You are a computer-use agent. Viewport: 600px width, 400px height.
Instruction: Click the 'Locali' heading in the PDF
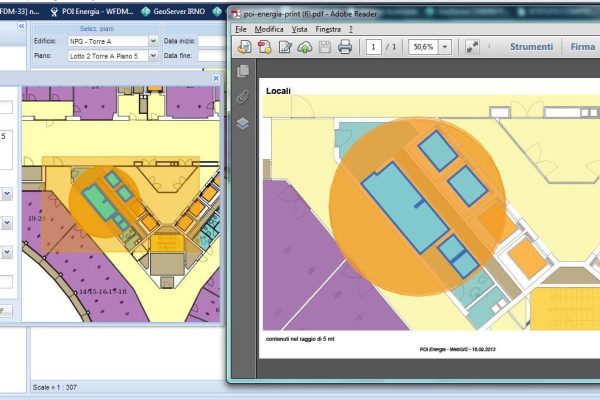pos(278,91)
